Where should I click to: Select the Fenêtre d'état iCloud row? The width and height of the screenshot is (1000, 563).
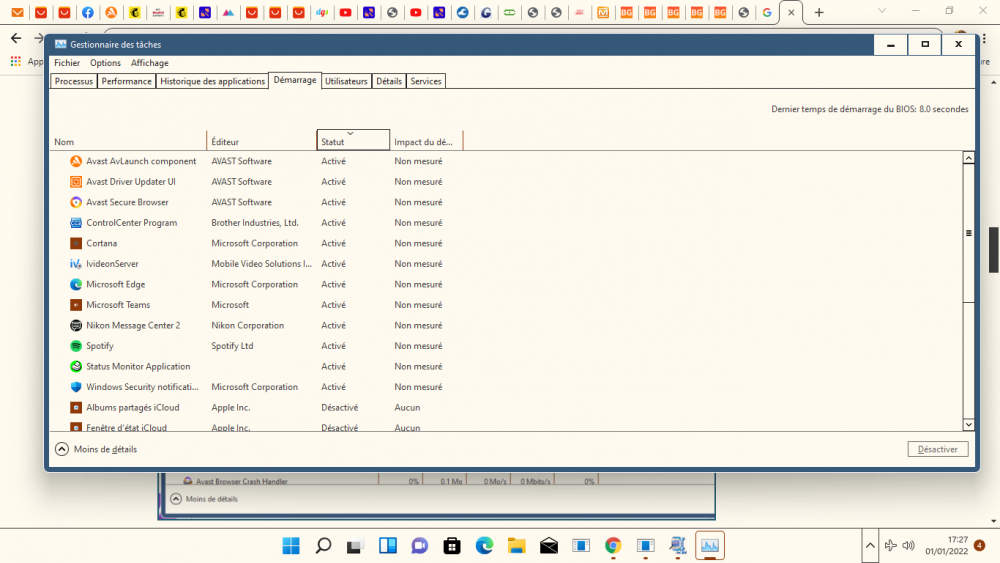506,427
